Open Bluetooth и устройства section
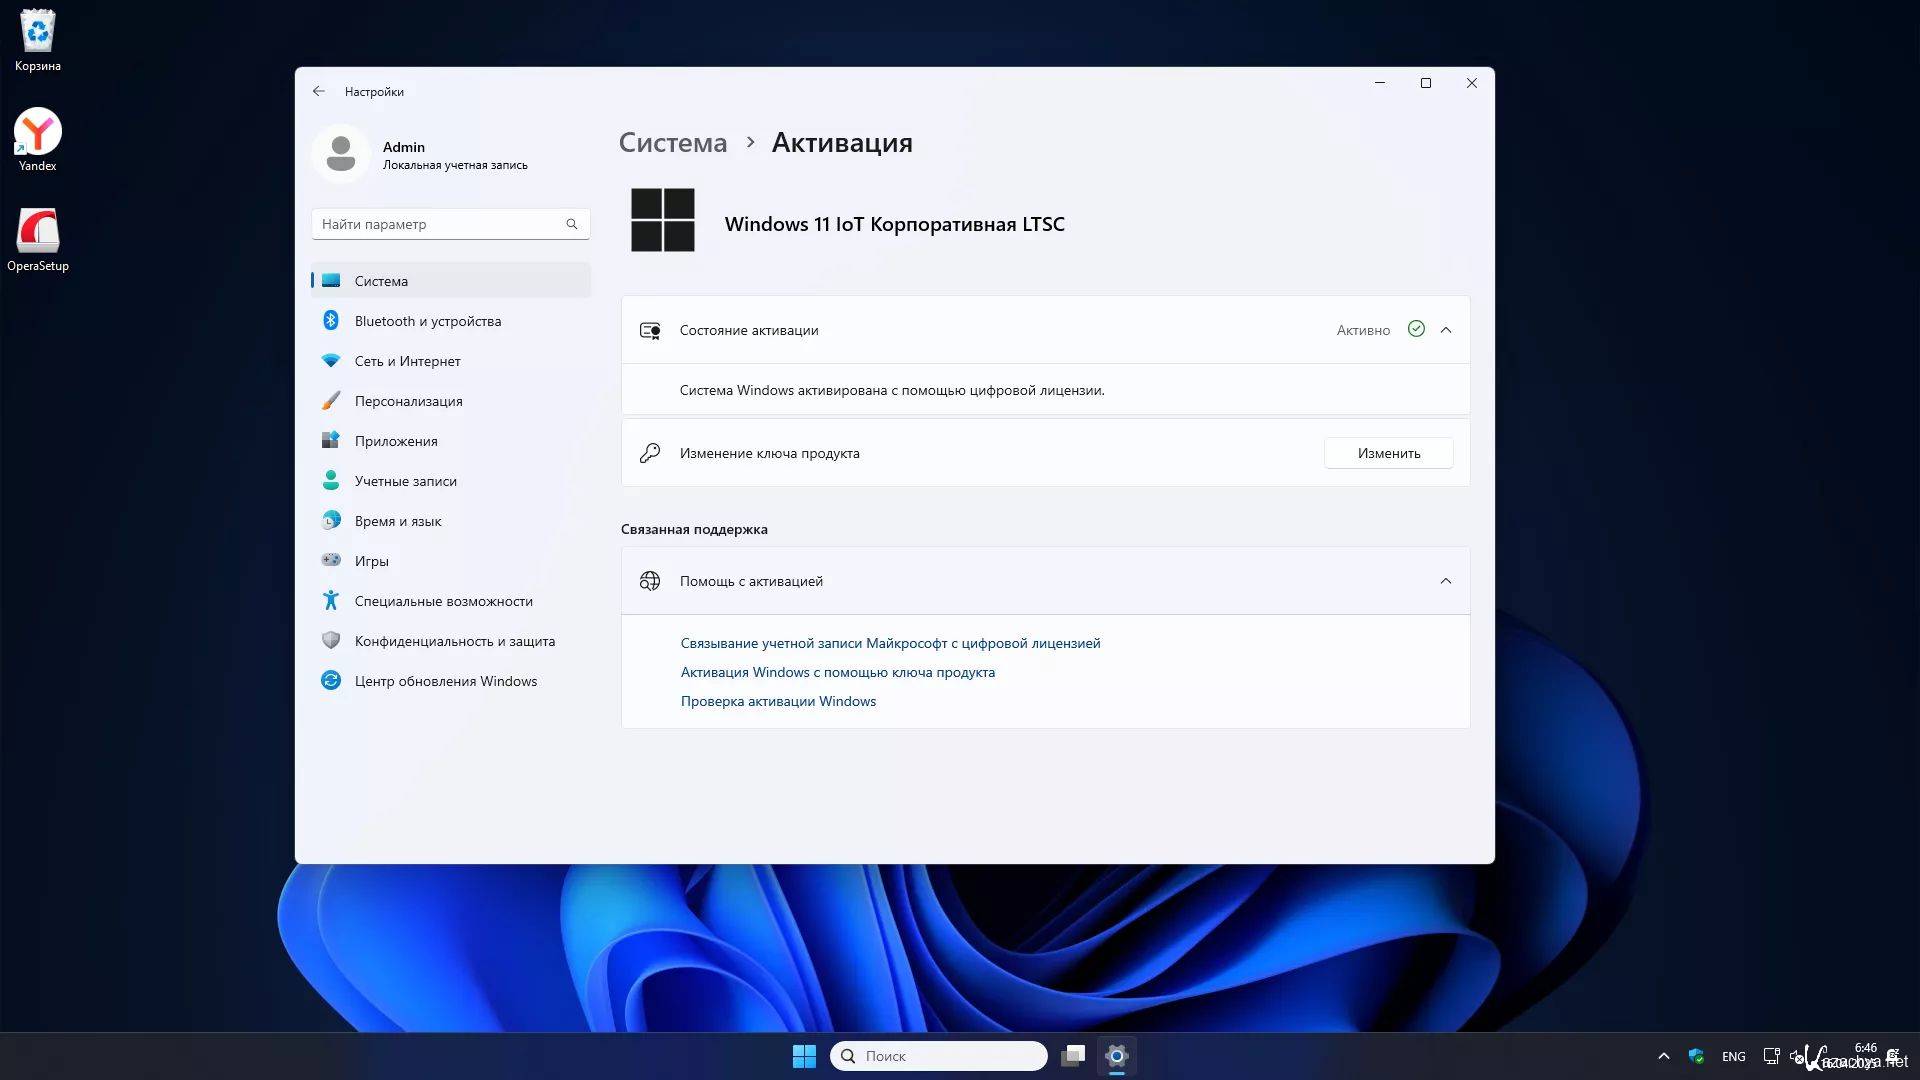This screenshot has width=1920, height=1080. (427, 321)
